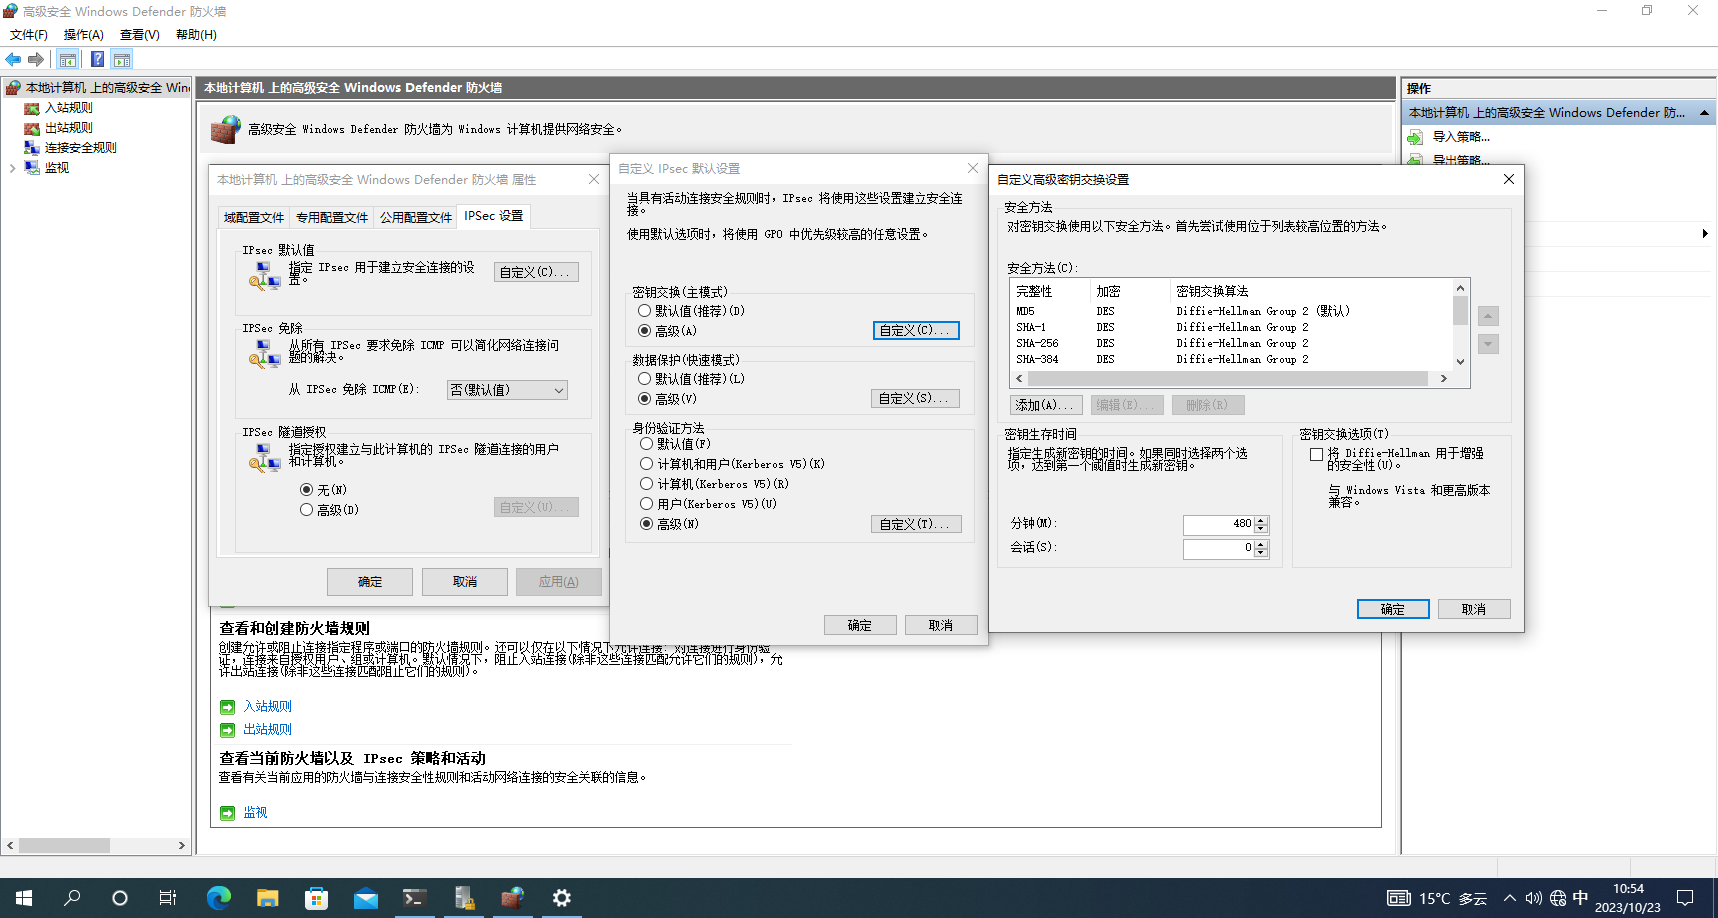The height and width of the screenshot is (918, 1718).
Task: Open 查看(V) menu
Action: pos(140,35)
